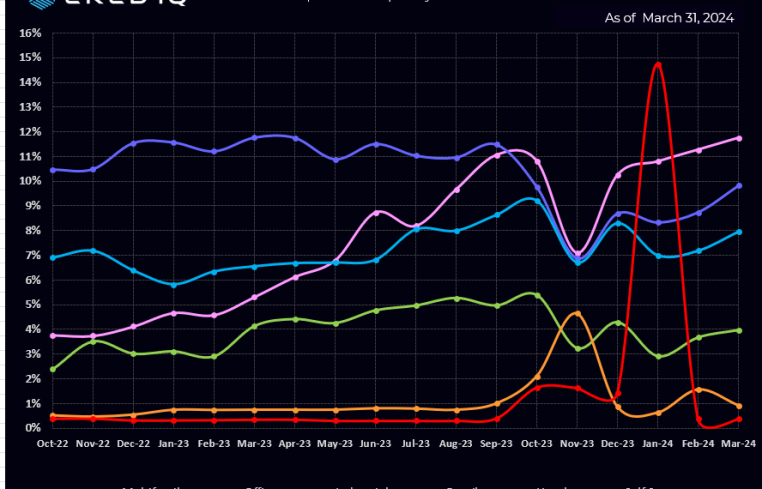Select the blue line data point at Mar-24
762x489 pixels.
click(x=739, y=232)
